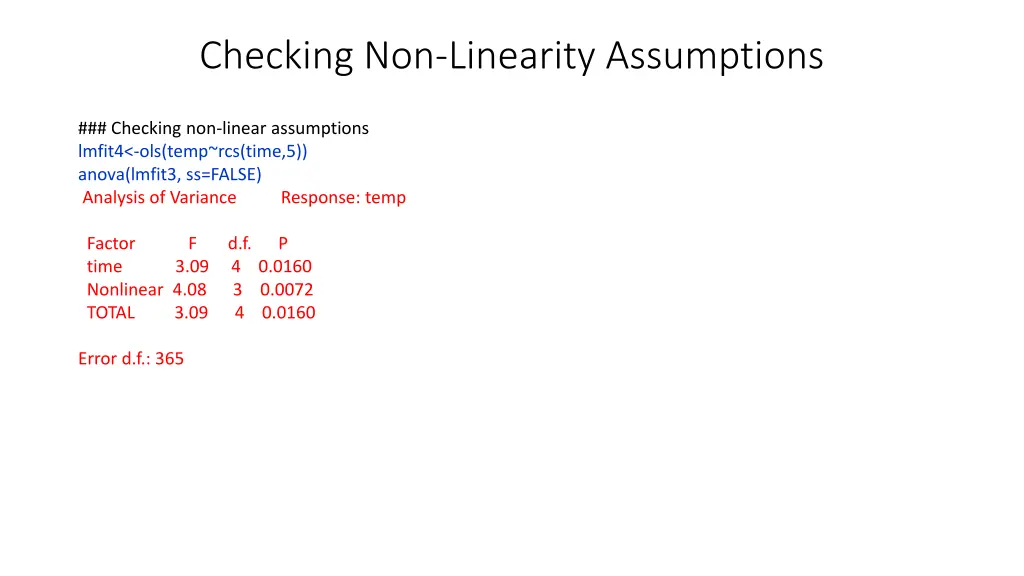This screenshot has height=576, width=1024.
Task: Click the slide title 'Checking Non-Linearity Assumptions'
Action: pyautogui.click(x=511, y=55)
